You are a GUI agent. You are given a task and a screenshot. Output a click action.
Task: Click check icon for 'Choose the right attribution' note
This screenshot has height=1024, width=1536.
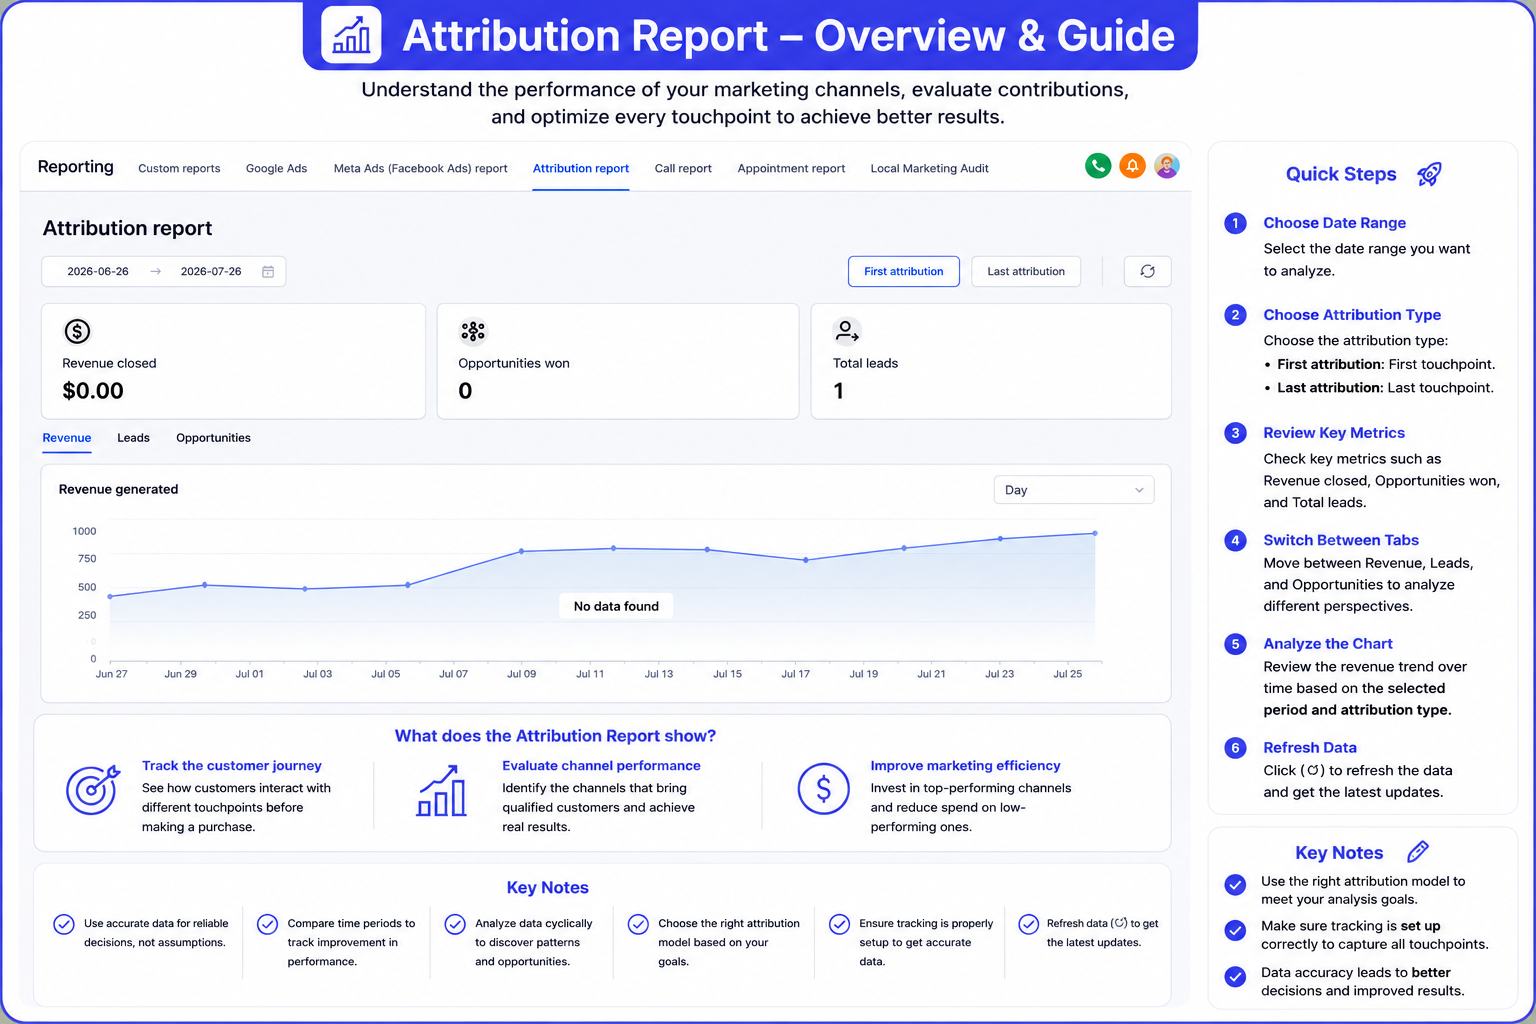[x=638, y=924]
